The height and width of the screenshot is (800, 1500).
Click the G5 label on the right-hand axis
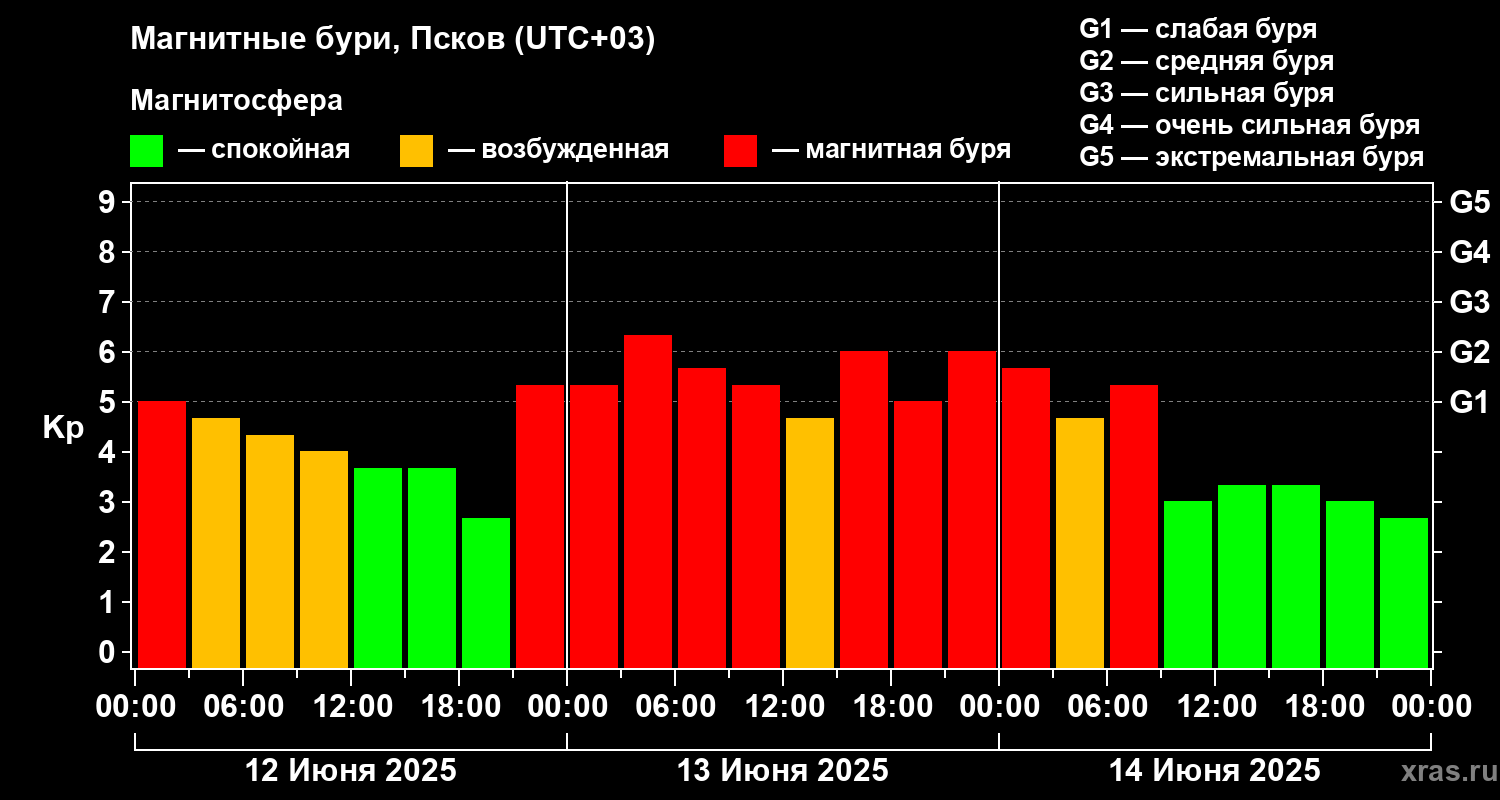pos(1469,202)
